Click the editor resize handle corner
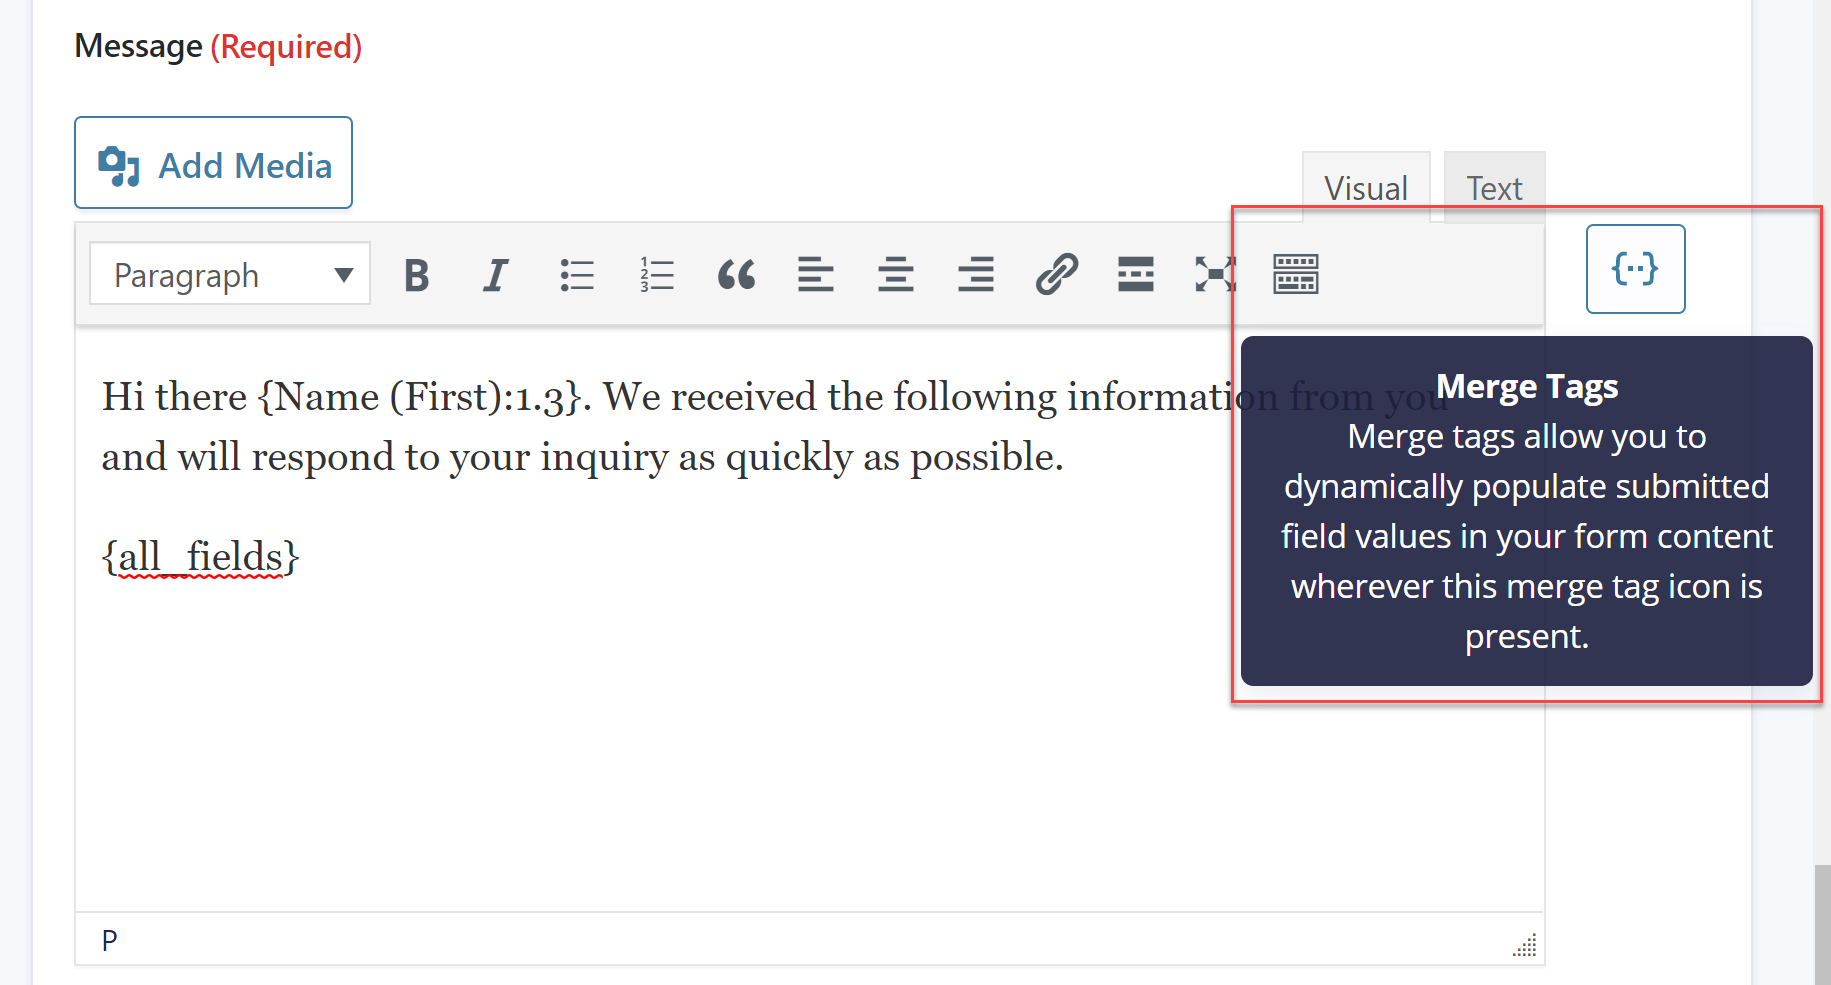The image size is (1831, 985). 1525,945
